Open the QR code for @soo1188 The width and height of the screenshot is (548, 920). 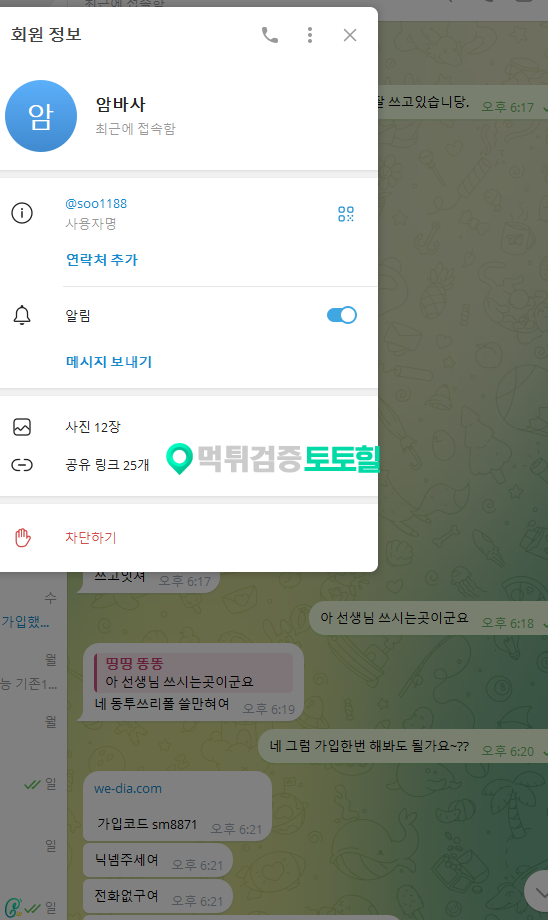tap(346, 214)
